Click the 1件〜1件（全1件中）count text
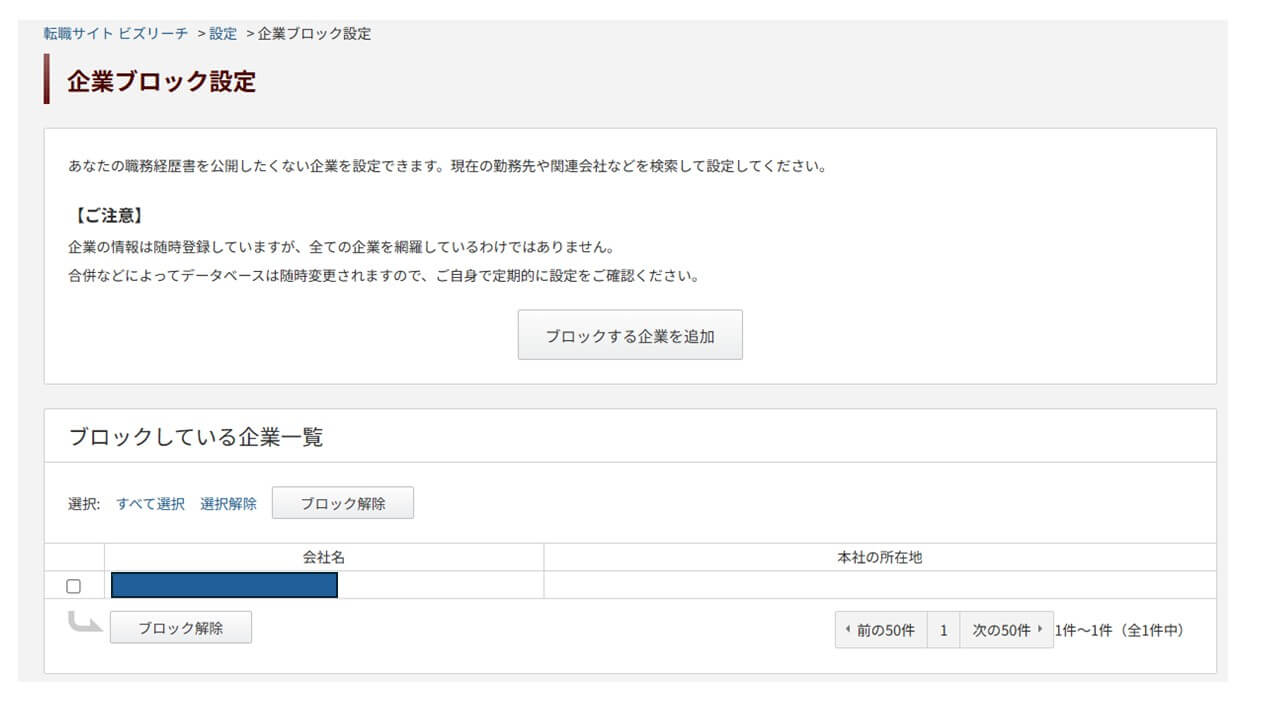This screenshot has height=720, width=1280. (x=1118, y=630)
